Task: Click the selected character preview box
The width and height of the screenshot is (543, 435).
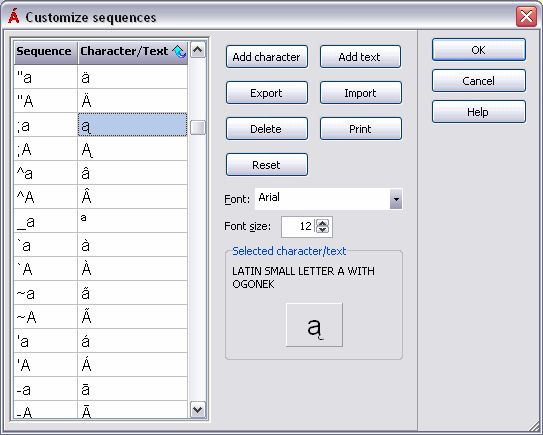Action: click(x=314, y=325)
